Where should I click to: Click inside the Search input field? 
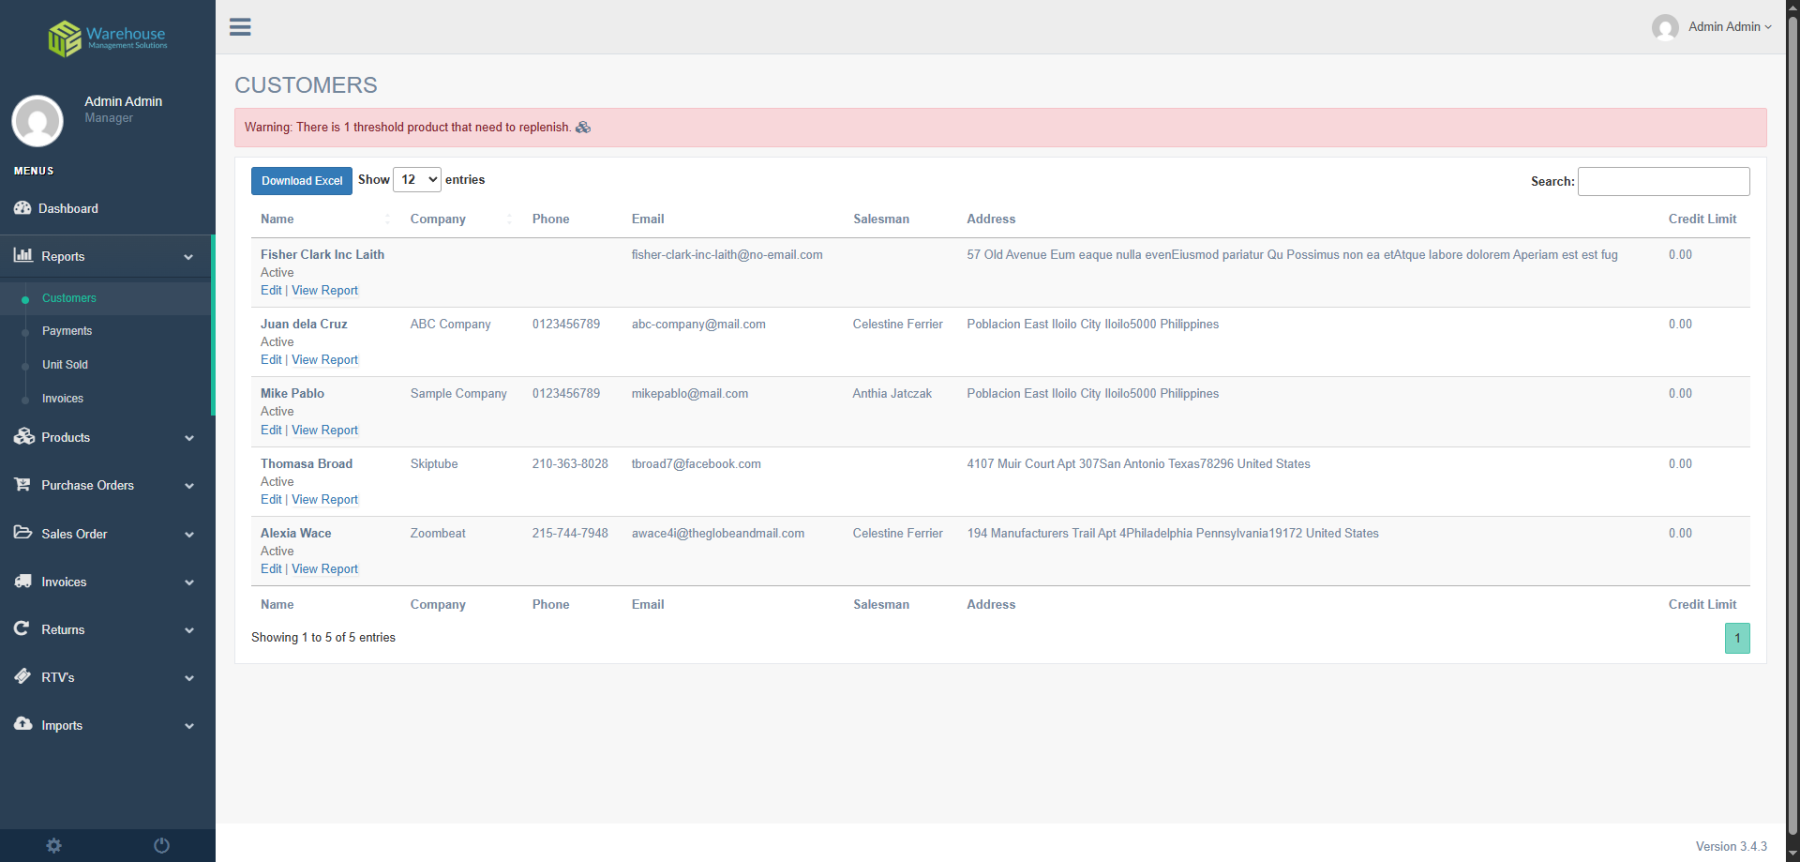pyautogui.click(x=1663, y=181)
